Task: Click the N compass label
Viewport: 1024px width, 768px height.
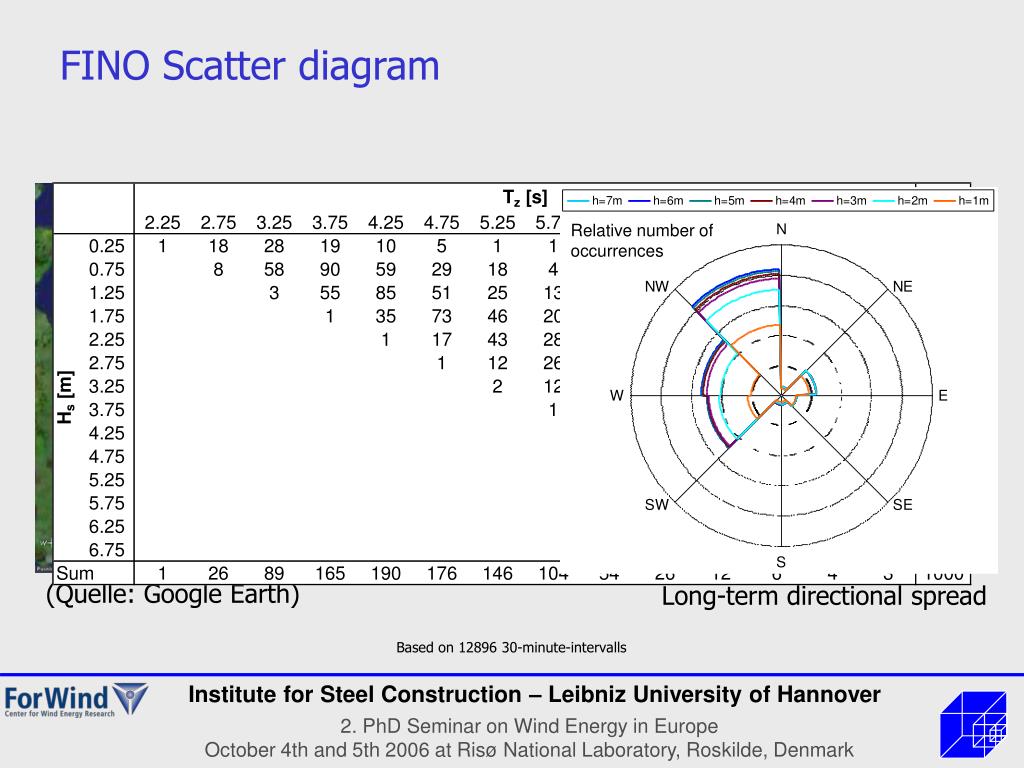Action: [x=781, y=229]
